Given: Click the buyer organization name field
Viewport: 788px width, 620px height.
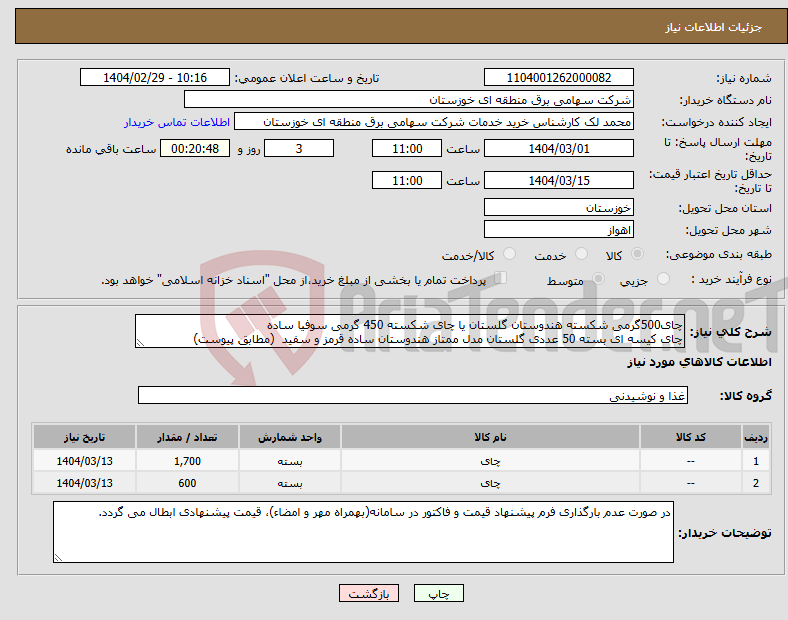Looking at the screenshot, I should click(x=409, y=99).
